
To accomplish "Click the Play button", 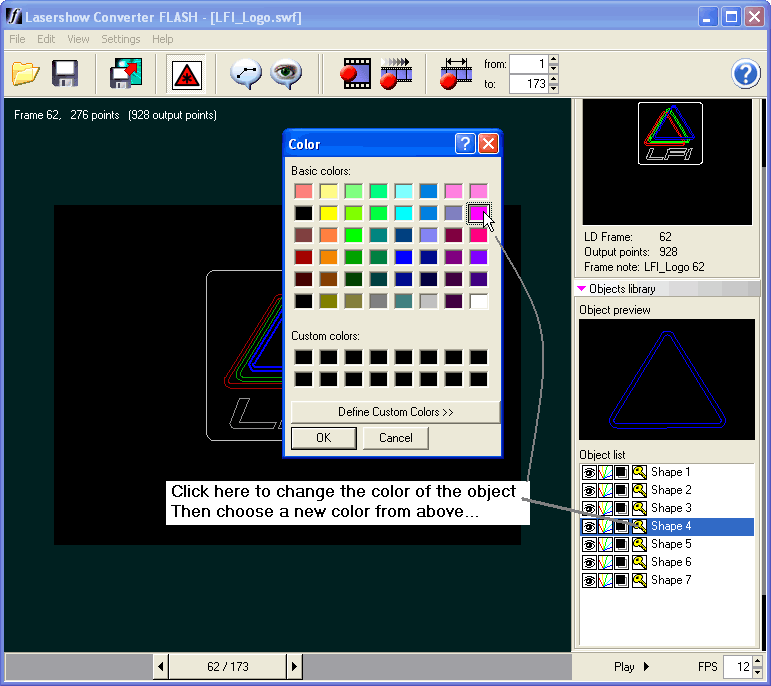I will pyautogui.click(x=631, y=667).
